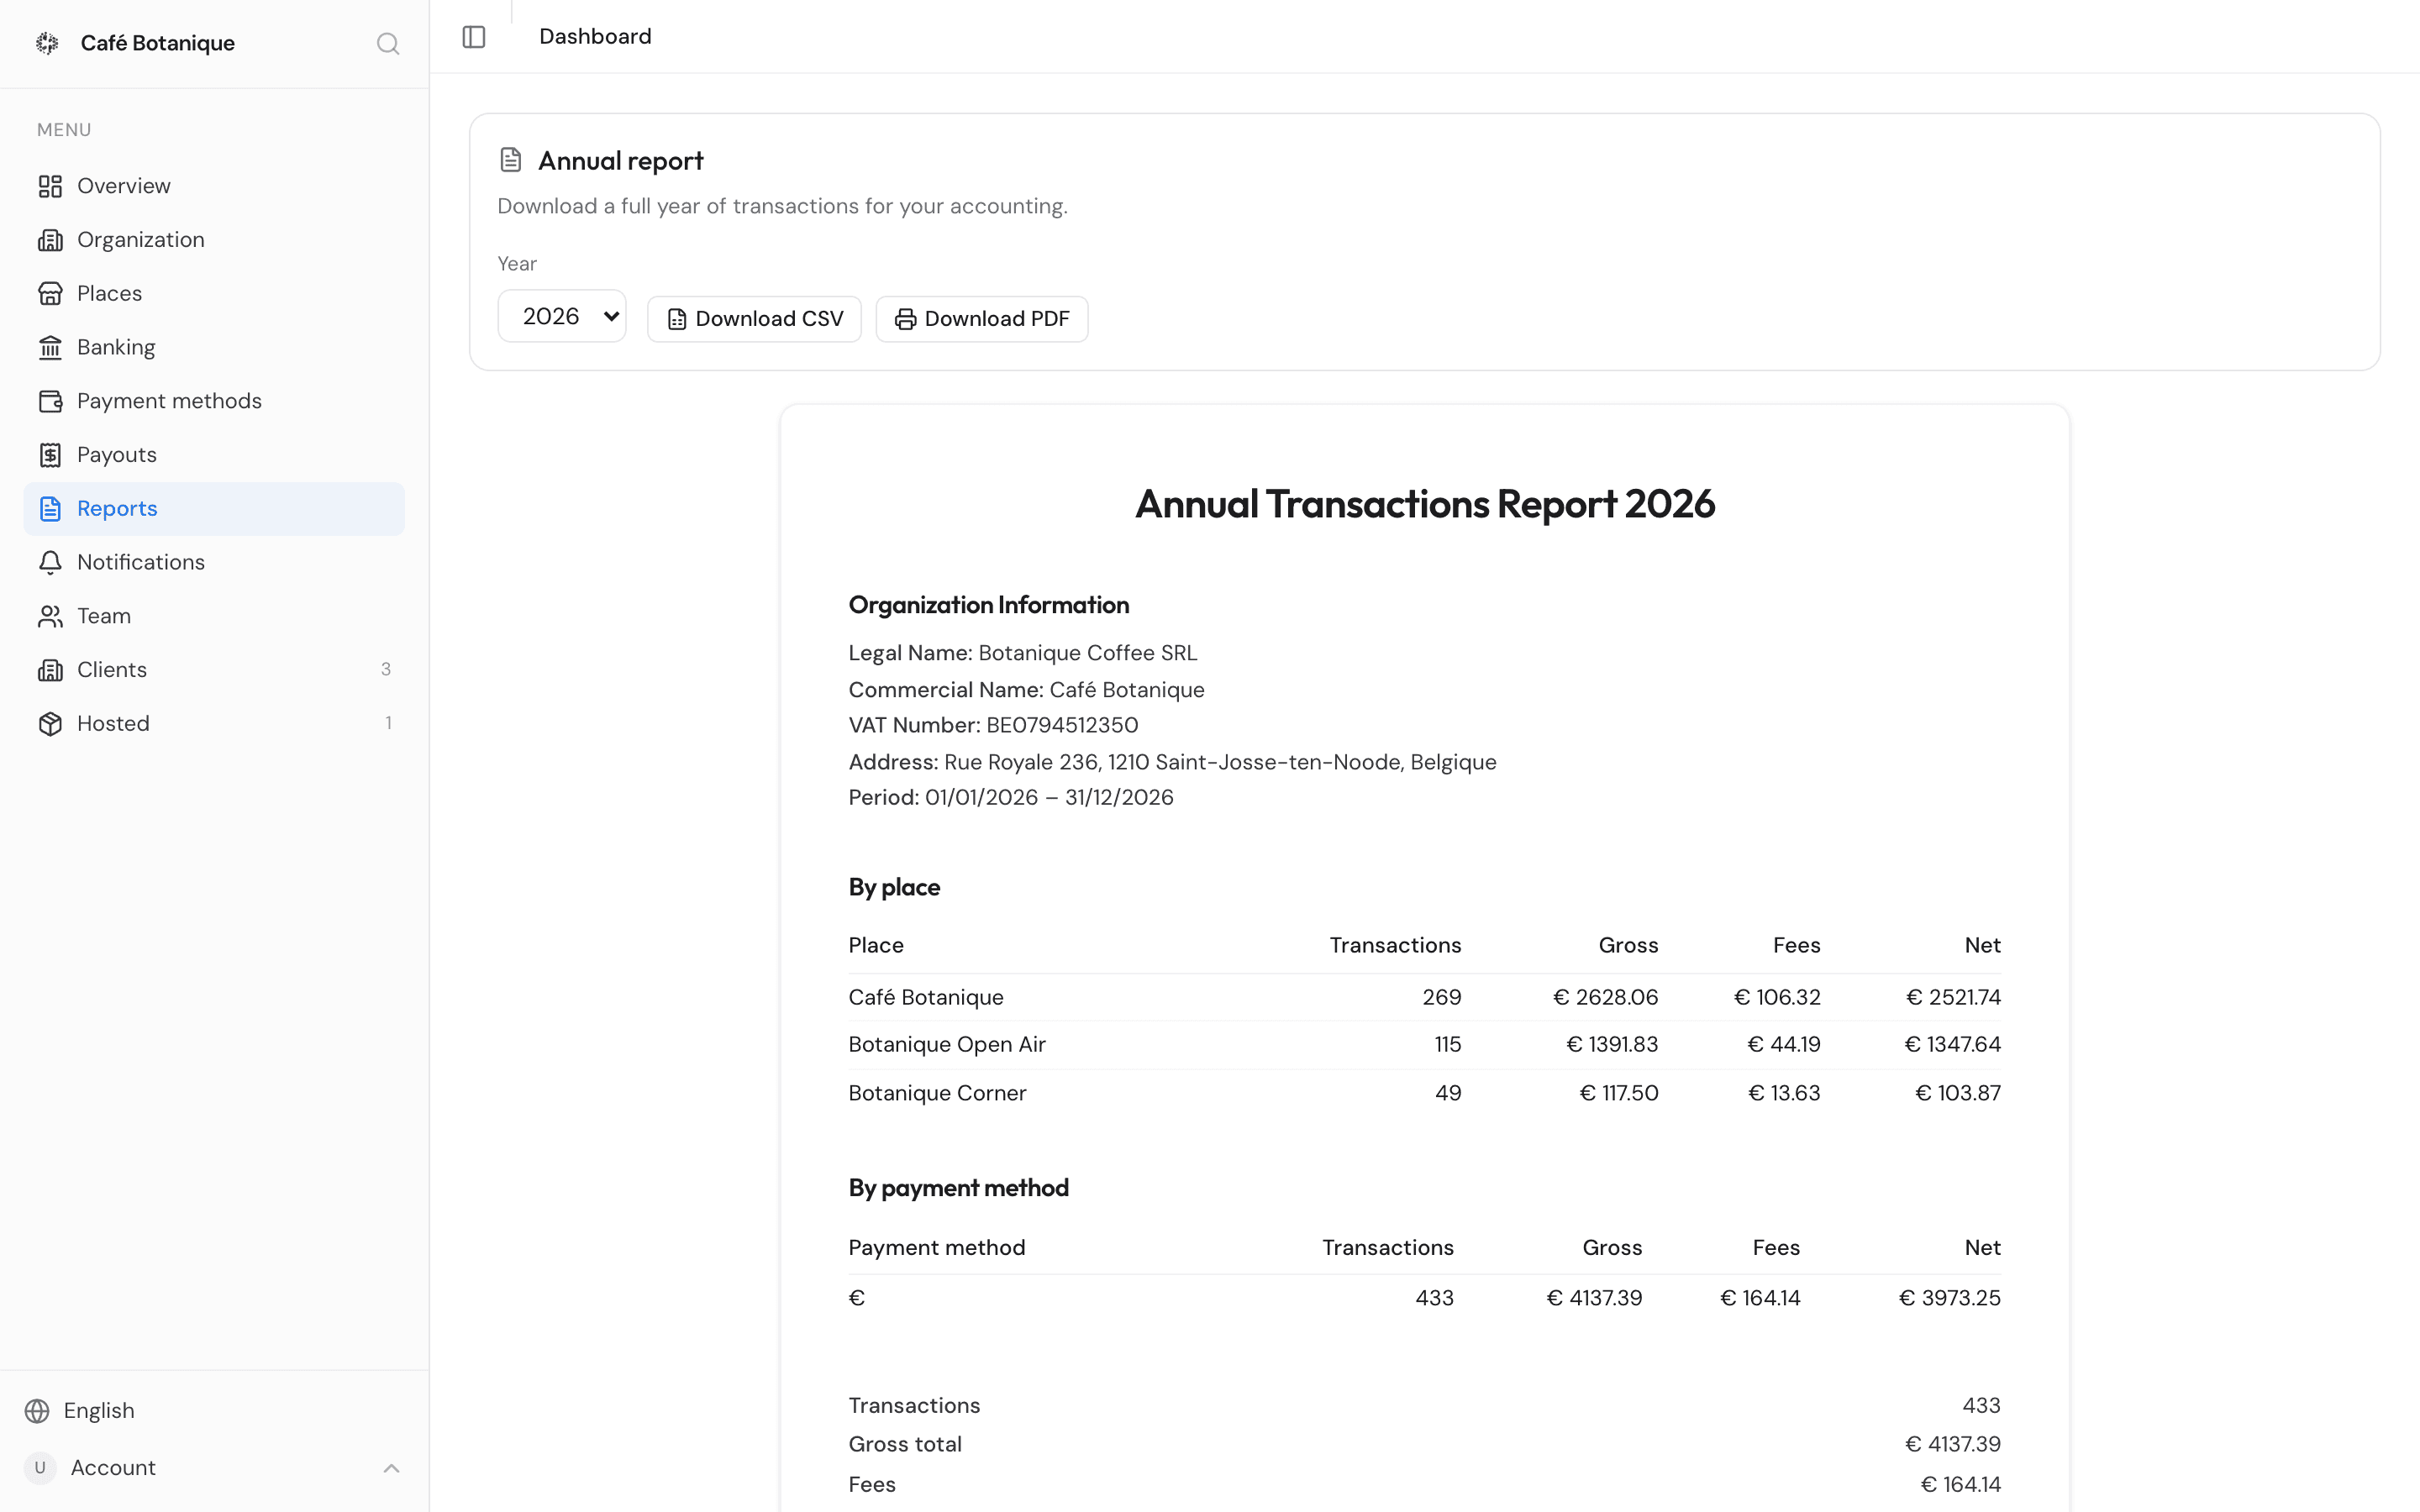The height and width of the screenshot is (1512, 2420).
Task: Click the Payouts receipt icon
Action: click(50, 455)
